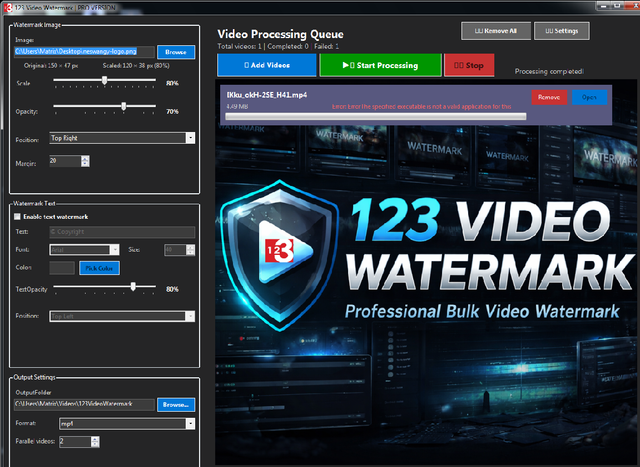Screen dimensions: 640x467
Task: Click the video progress bar
Action: coord(376,117)
